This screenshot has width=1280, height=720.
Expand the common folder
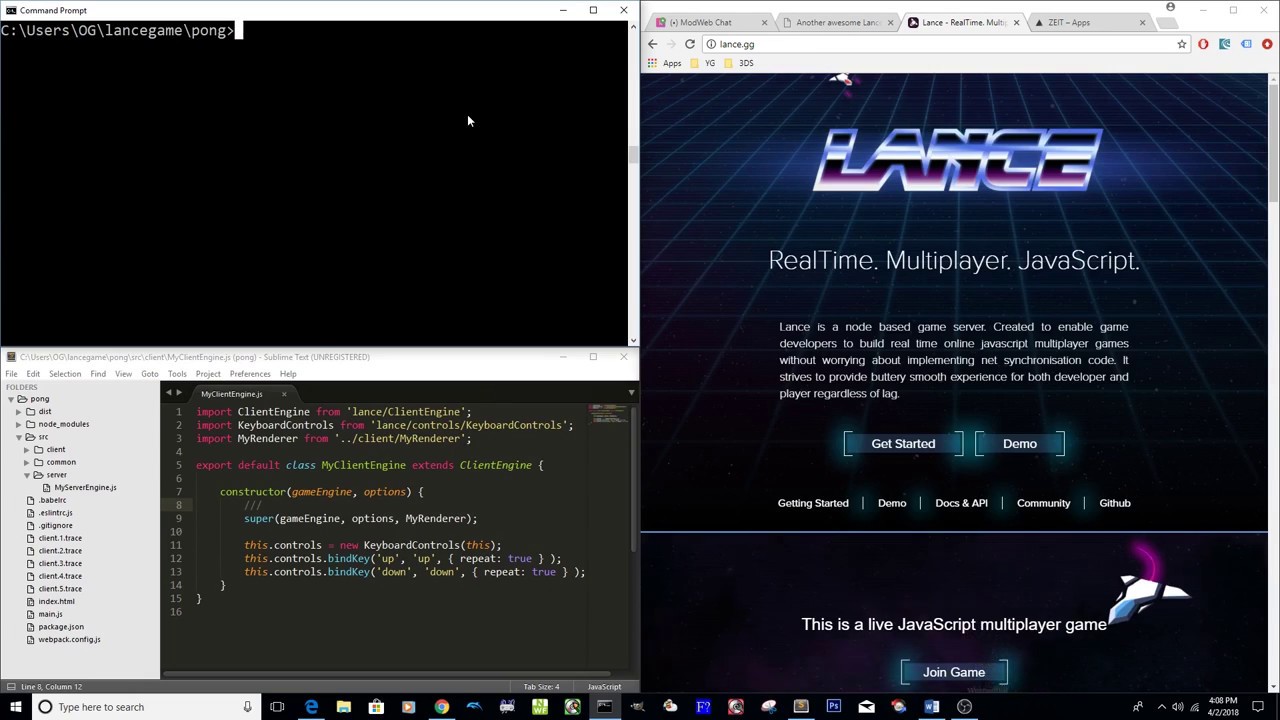[26, 462]
